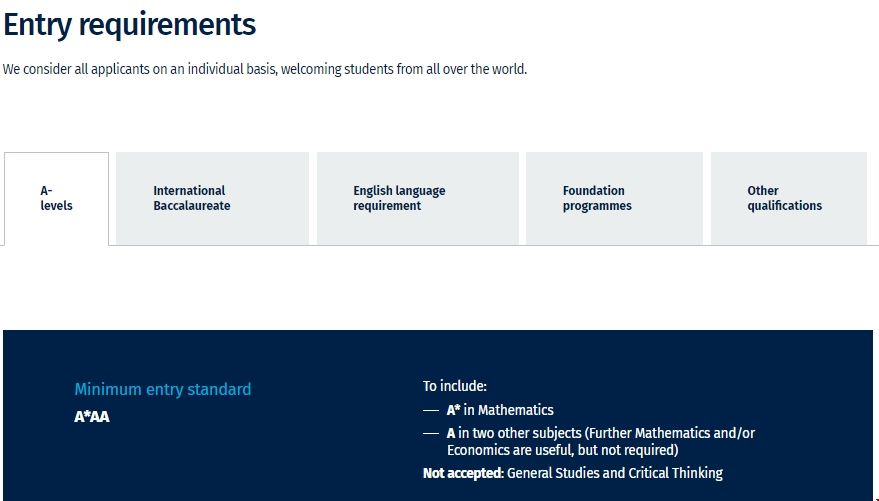Click the "Further Mathematics and/or" text
Viewport: 879px width, 501px height.
pyautogui.click(x=672, y=433)
